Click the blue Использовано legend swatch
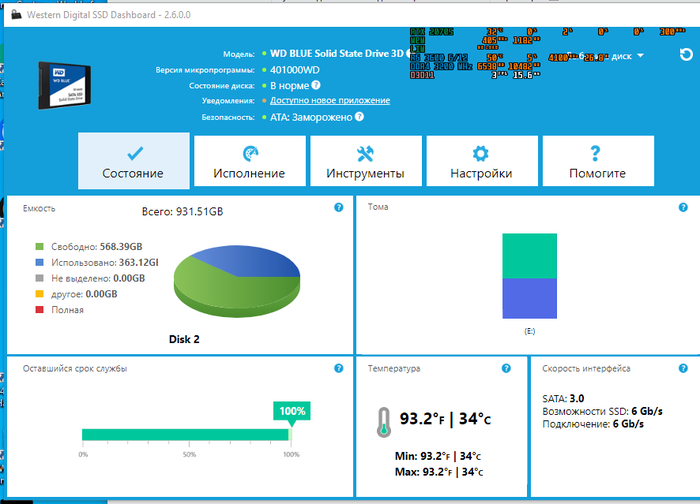Viewport: 700px width, 504px height. point(39,262)
